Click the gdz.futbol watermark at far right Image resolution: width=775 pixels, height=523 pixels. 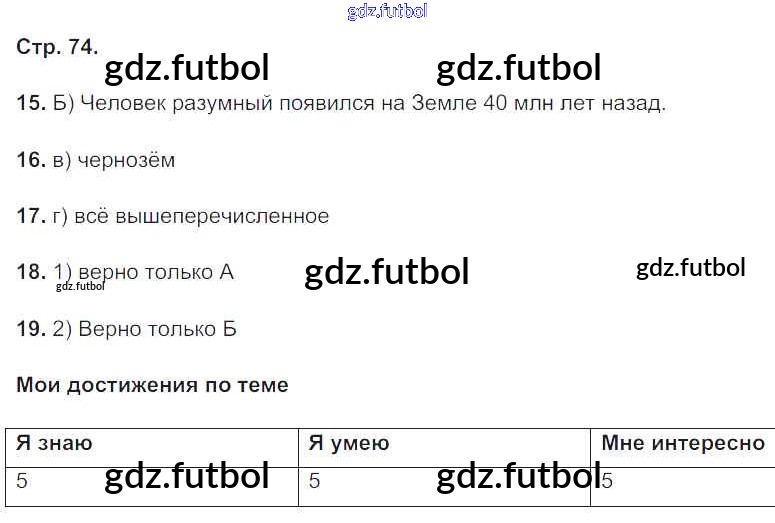[x=690, y=268]
